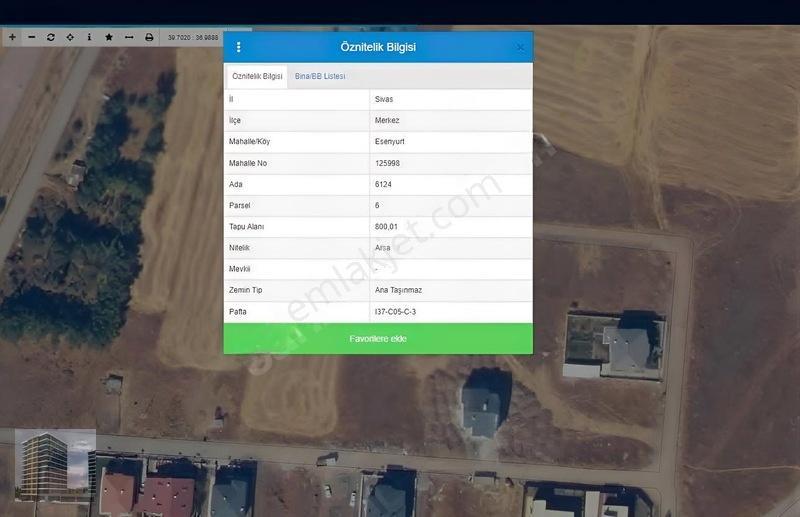The width and height of the screenshot is (800, 517).
Task: Open favorites star icon
Action: click(x=109, y=37)
